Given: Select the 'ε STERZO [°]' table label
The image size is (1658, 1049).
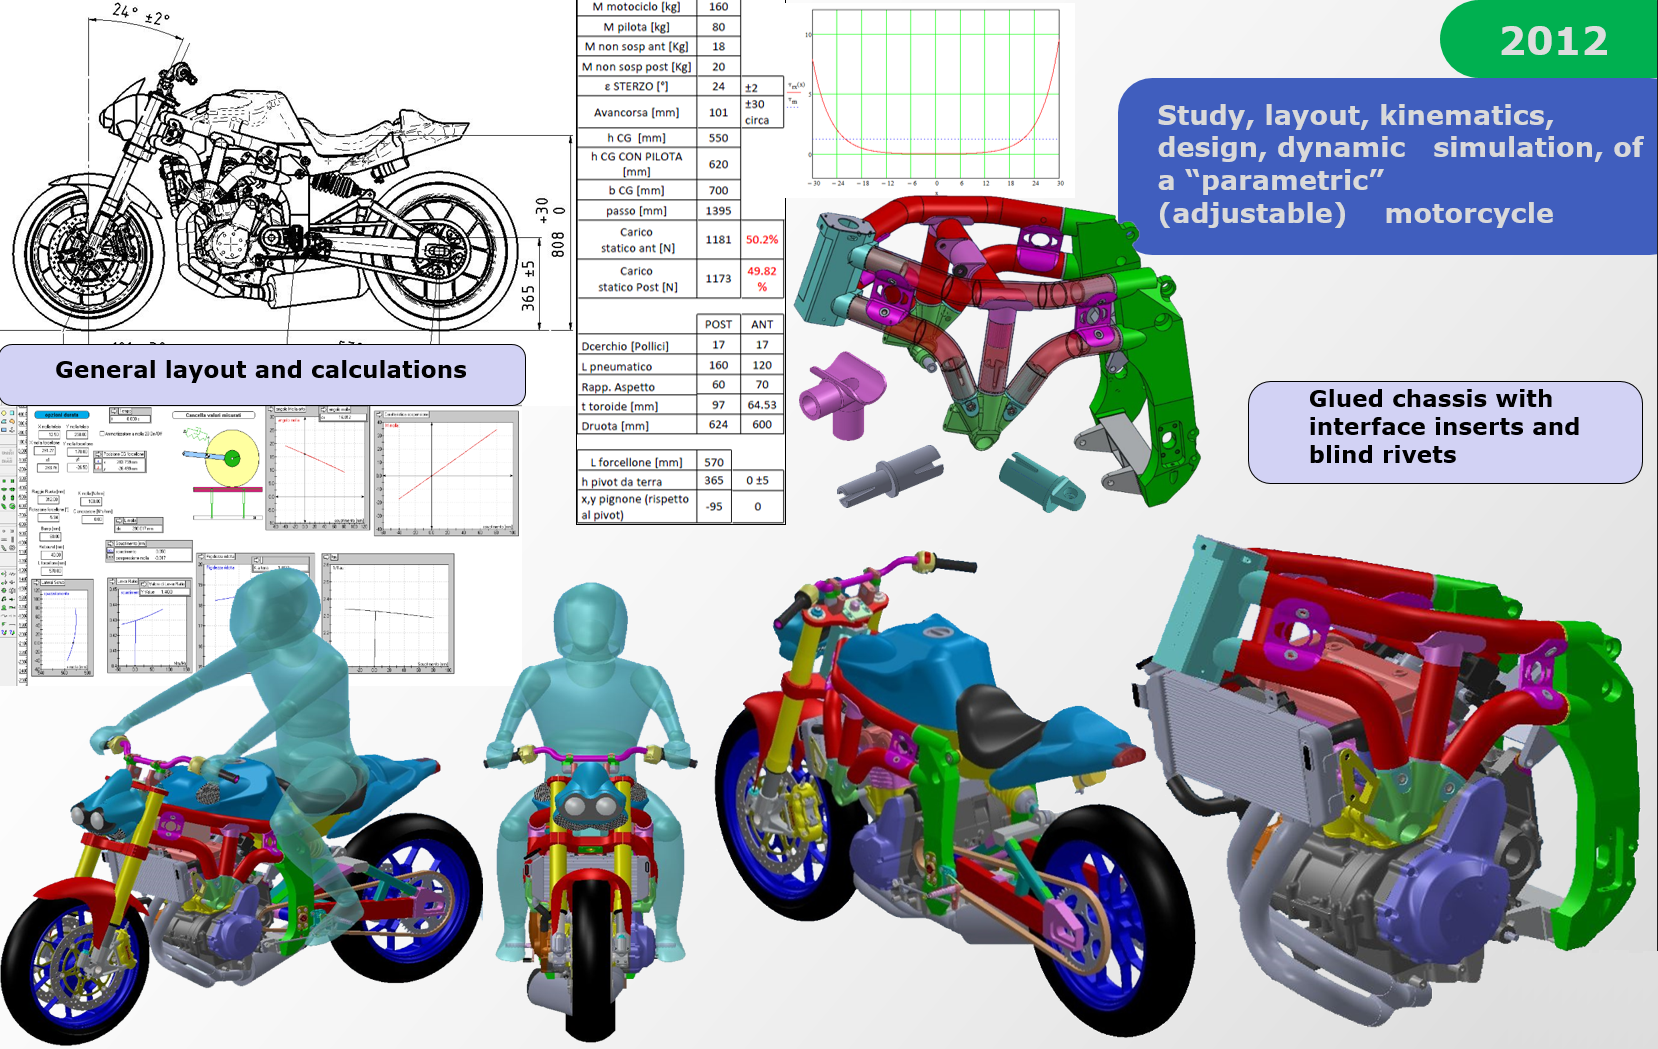Looking at the screenshot, I should tap(636, 87).
